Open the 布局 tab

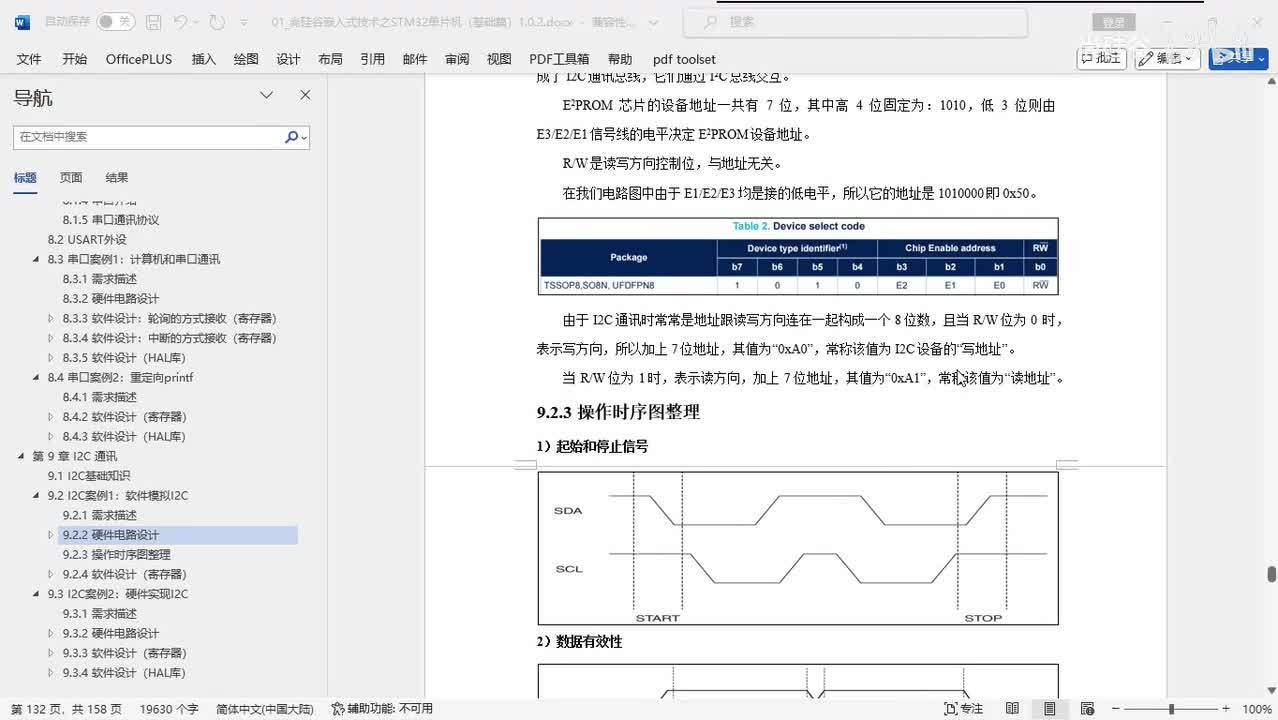(x=330, y=59)
